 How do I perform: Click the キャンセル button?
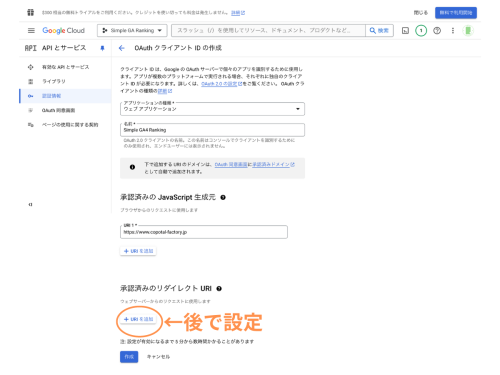point(158,357)
